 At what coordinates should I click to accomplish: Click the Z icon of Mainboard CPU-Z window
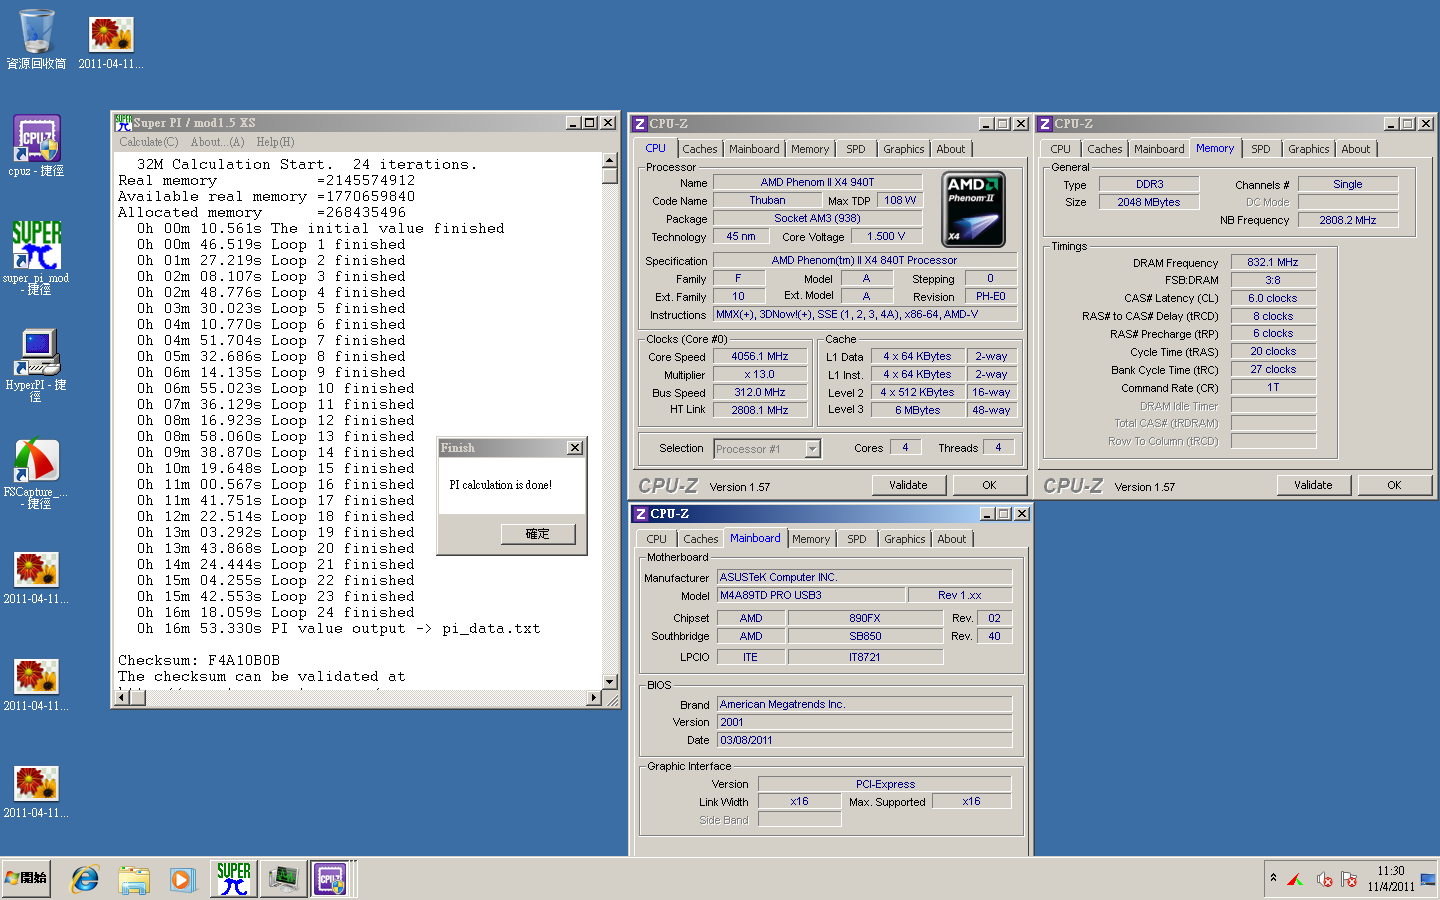641,514
